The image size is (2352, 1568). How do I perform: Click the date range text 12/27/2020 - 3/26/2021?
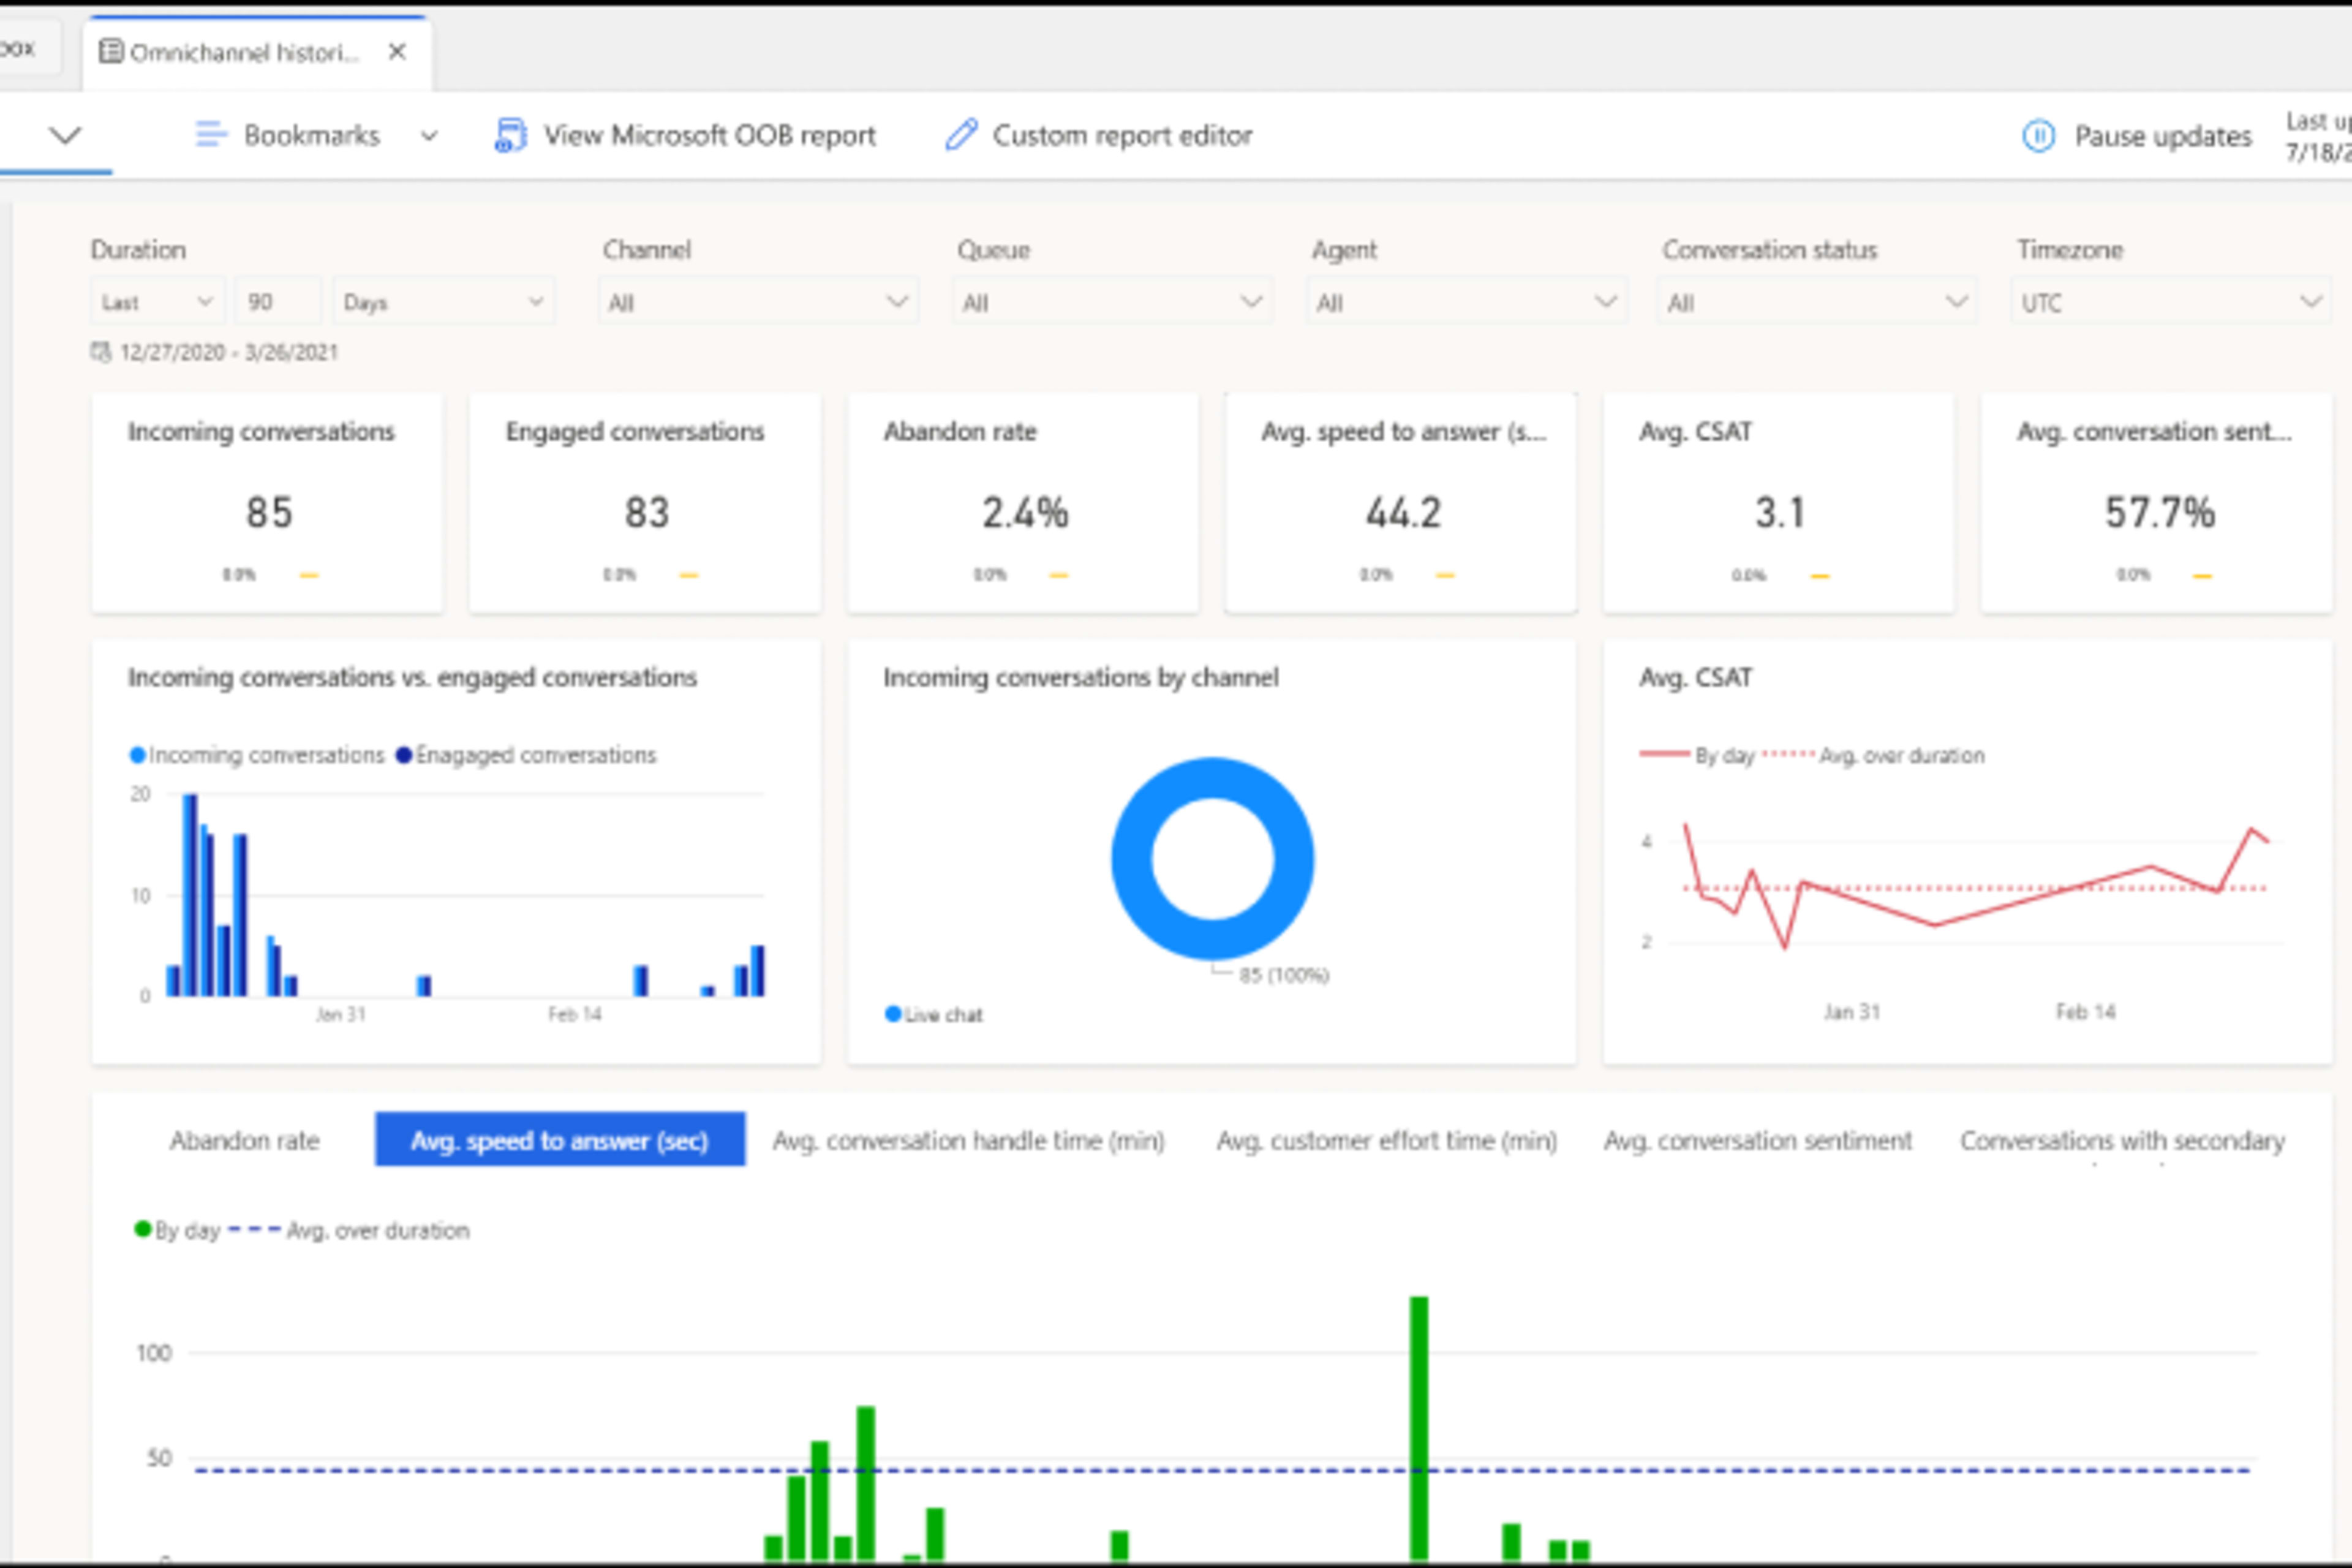pos(229,352)
